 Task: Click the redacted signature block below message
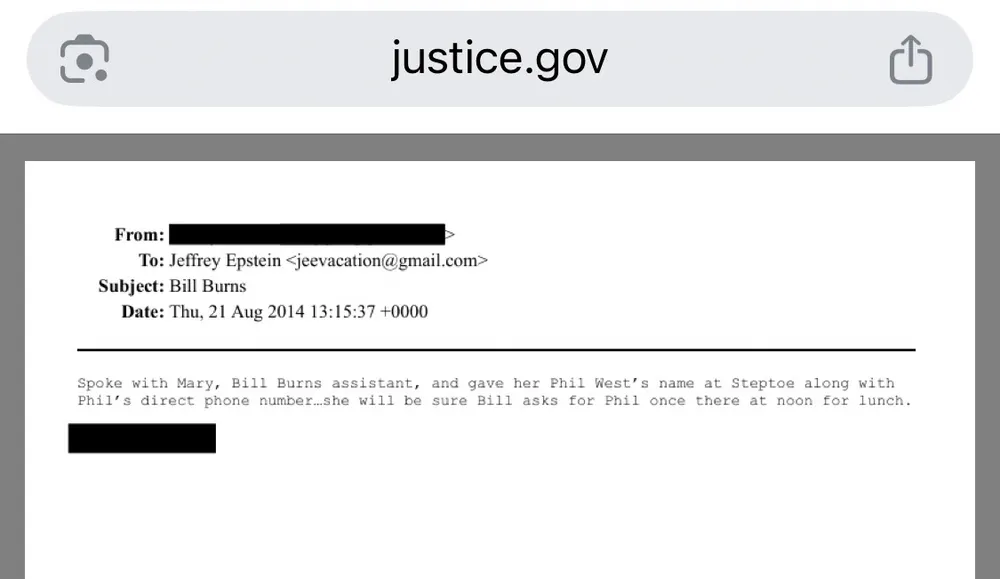142,438
